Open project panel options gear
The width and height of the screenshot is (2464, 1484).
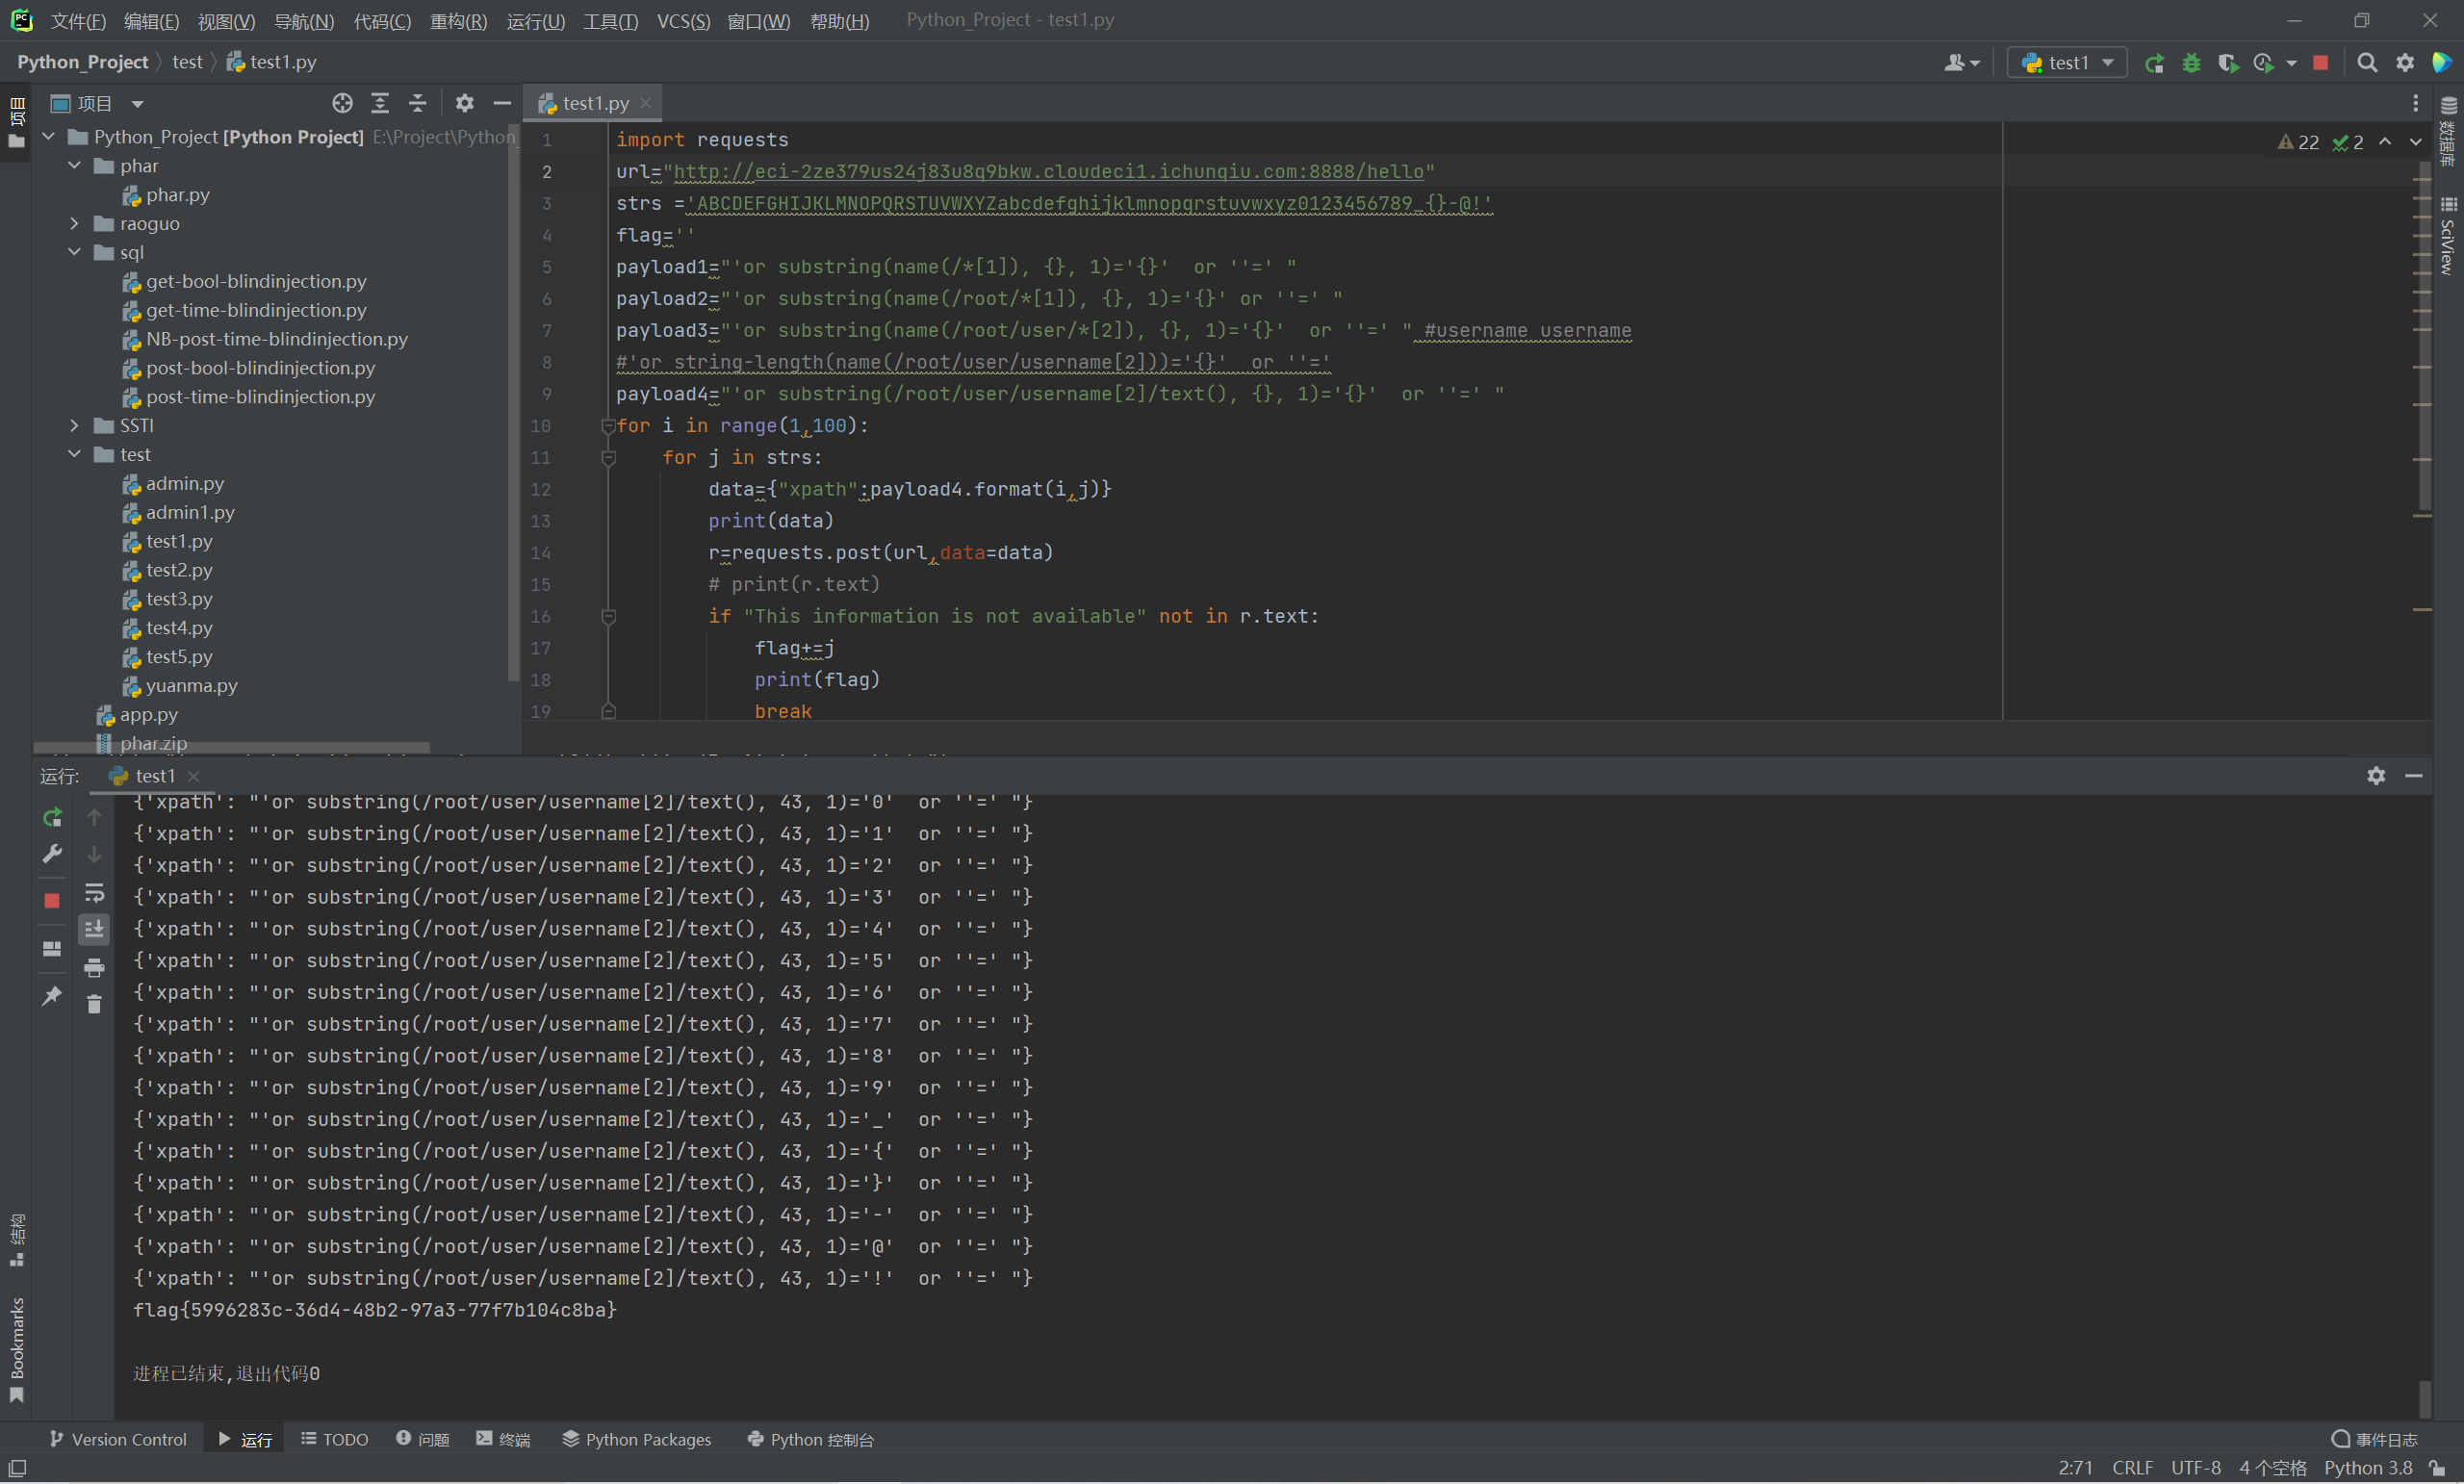(x=465, y=103)
